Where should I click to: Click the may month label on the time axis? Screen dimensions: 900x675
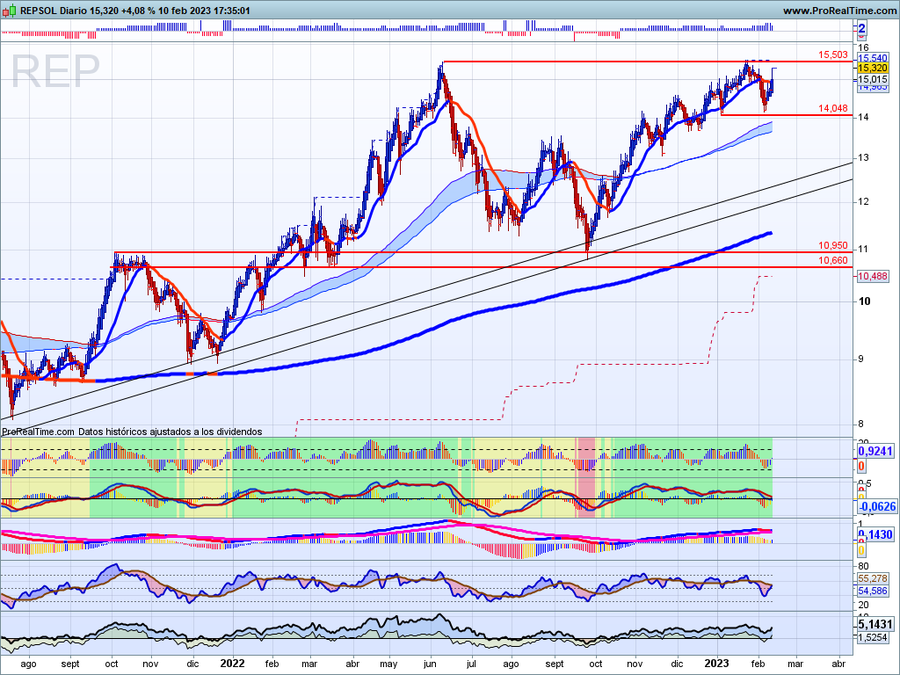[x=389, y=664]
